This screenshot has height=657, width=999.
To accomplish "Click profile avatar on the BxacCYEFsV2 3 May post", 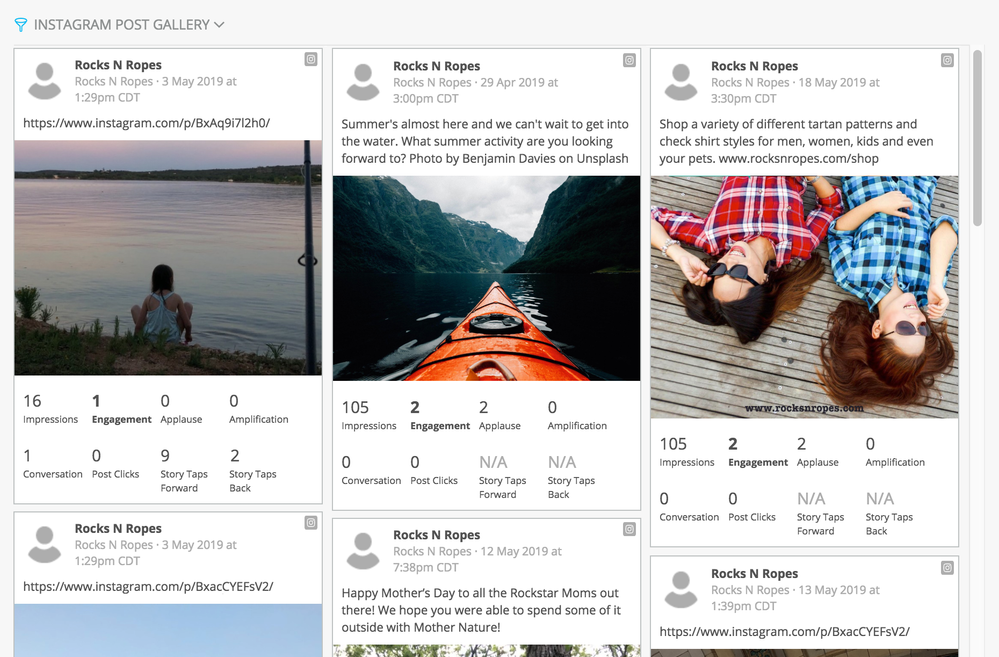I will point(45,545).
